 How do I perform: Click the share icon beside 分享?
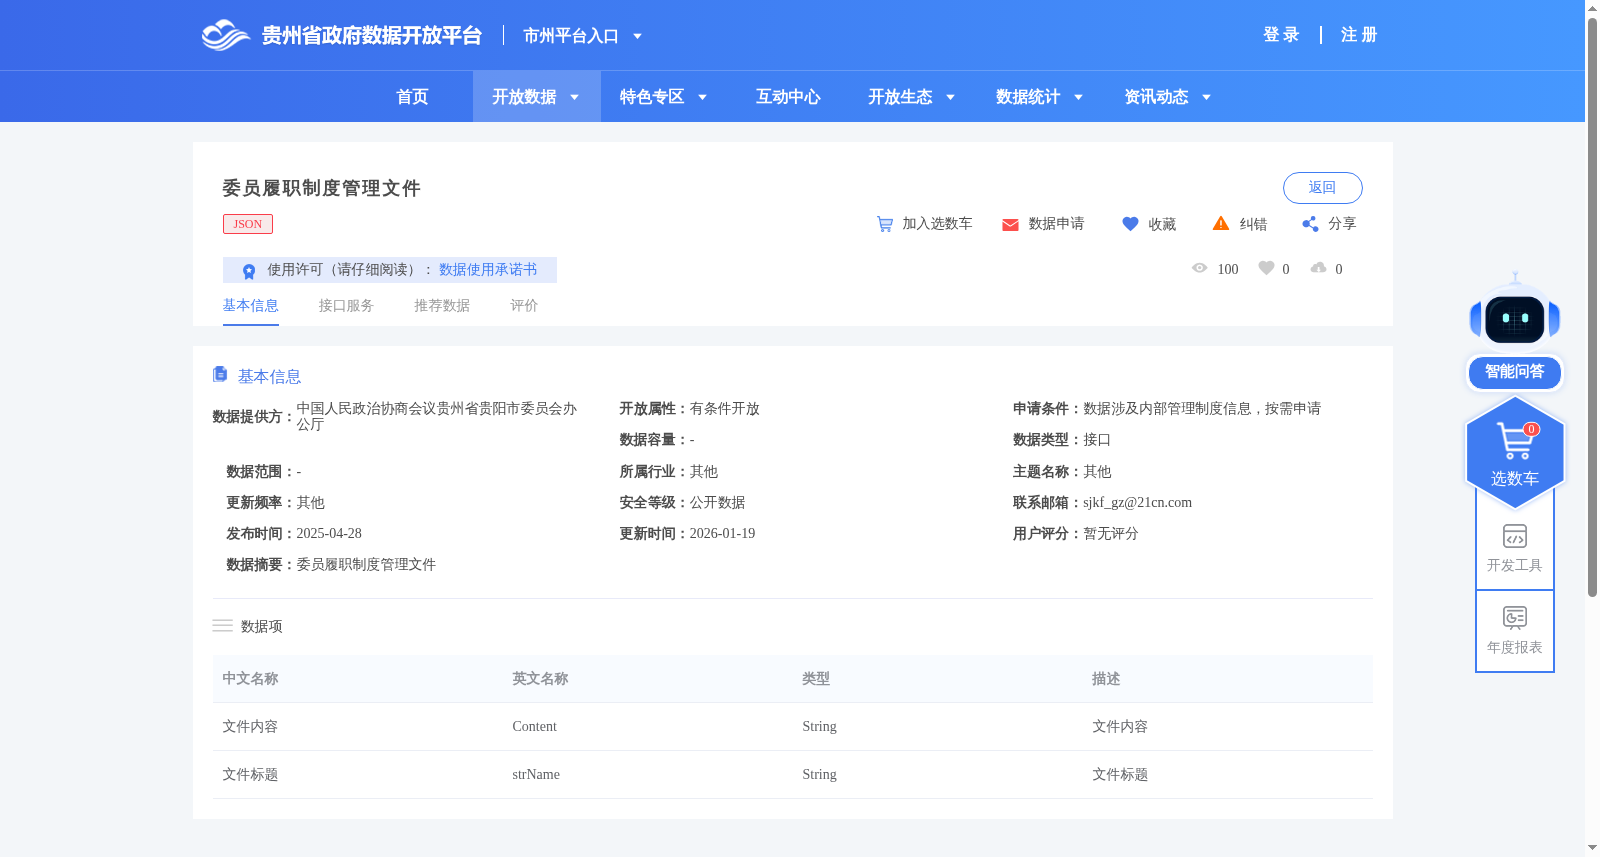coord(1310,224)
